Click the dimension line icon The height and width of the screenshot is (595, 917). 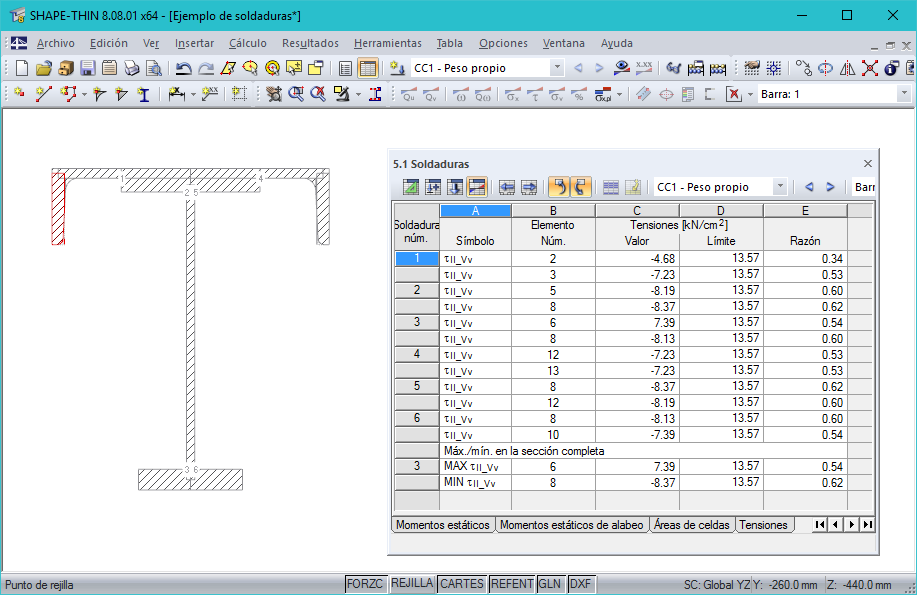point(176,94)
